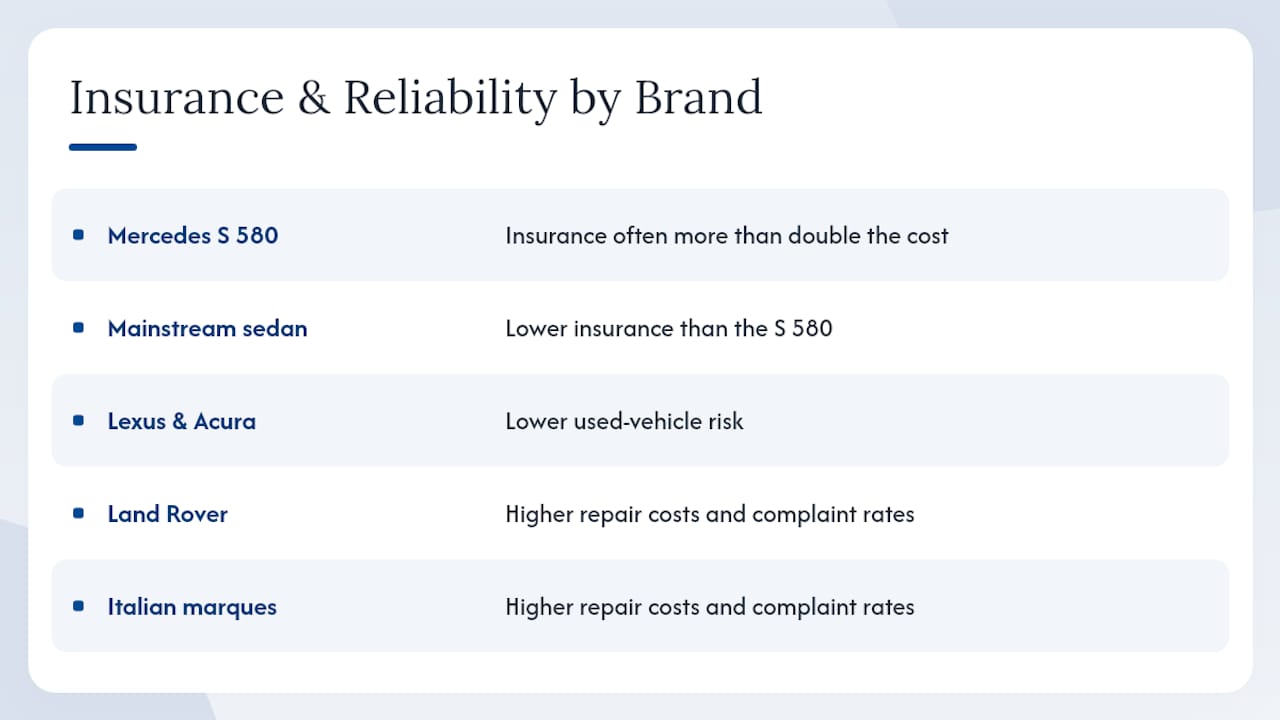Click the blue underline accent below the title
Image resolution: width=1280 pixels, height=720 pixels.
(103, 147)
